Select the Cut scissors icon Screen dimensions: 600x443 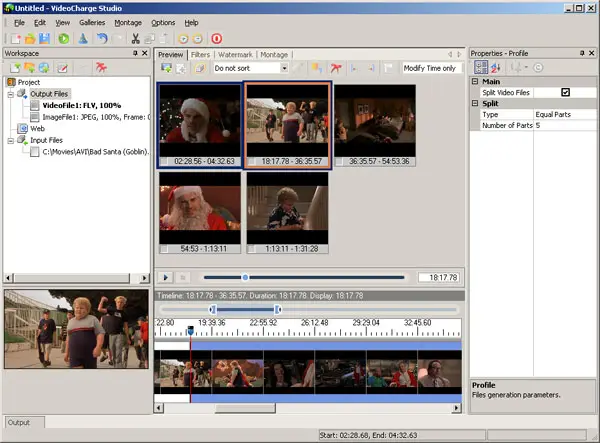pyautogui.click(x=135, y=38)
